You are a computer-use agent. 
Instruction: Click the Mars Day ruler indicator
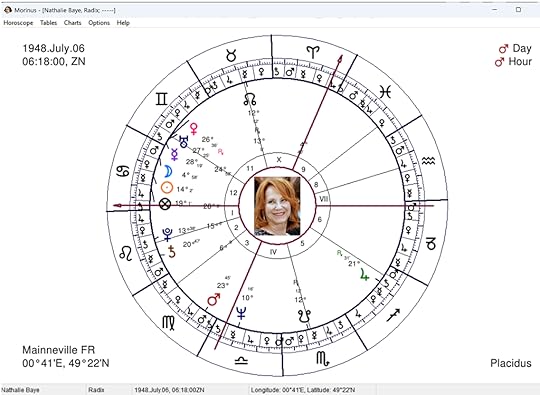(515, 48)
